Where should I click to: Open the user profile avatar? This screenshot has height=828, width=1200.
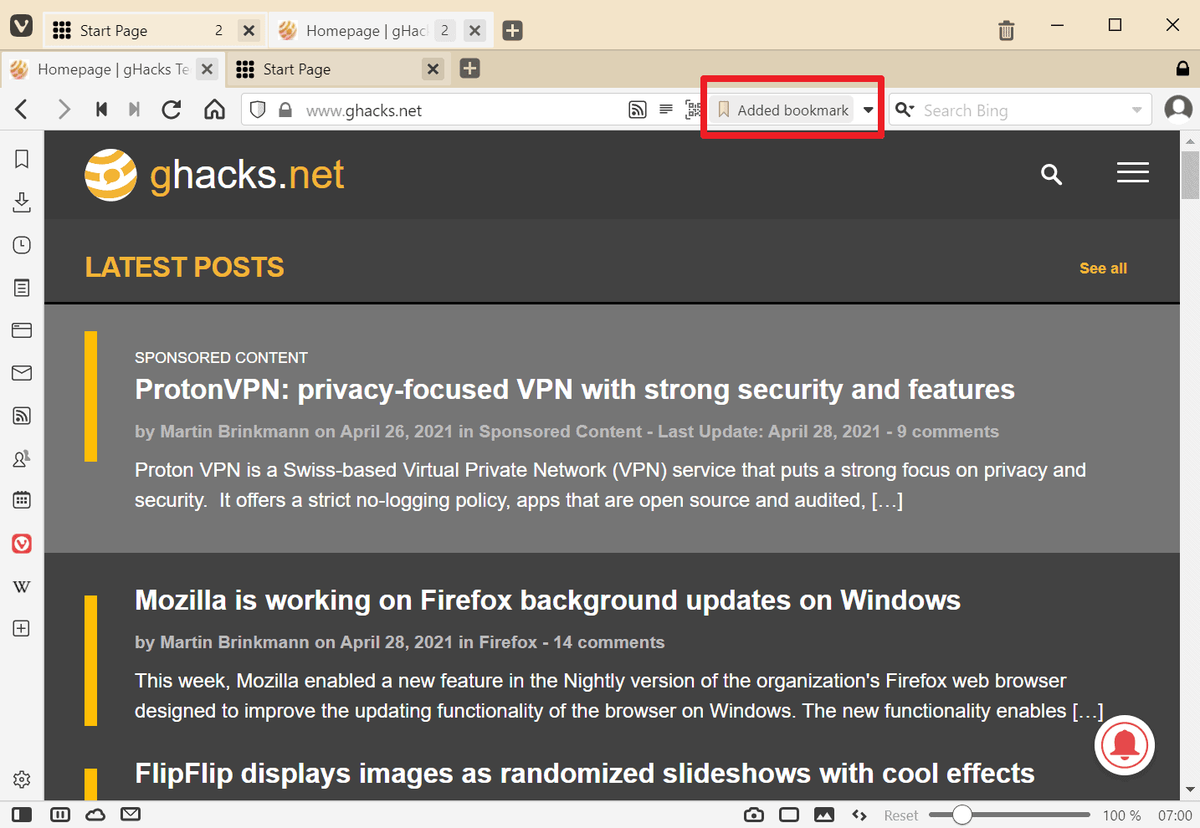coord(1179,110)
